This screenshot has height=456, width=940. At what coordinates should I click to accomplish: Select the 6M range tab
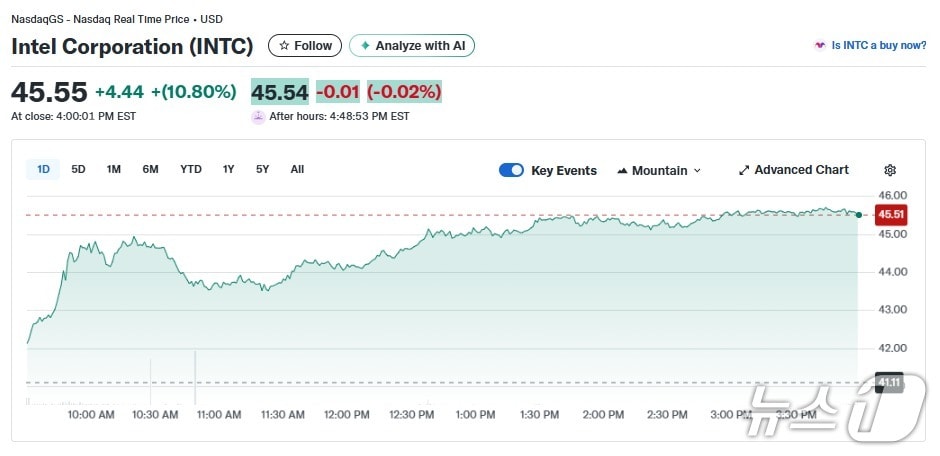[x=150, y=169]
